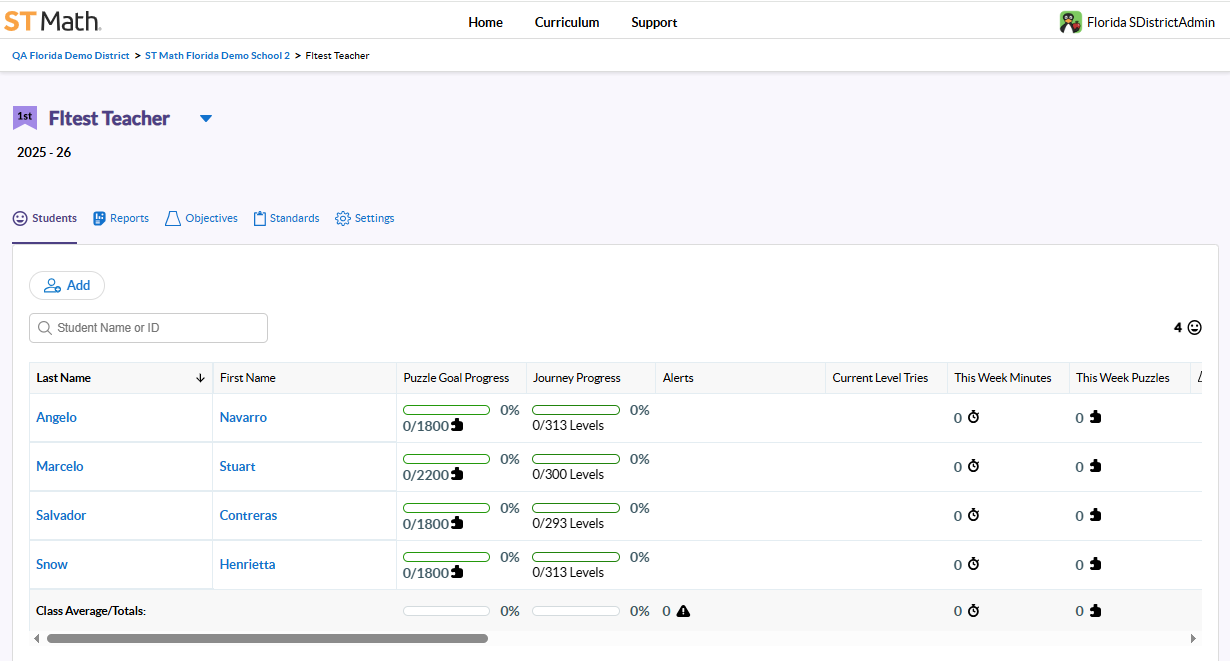This screenshot has height=661, width=1230.
Task: Open the Support menu
Action: (x=654, y=22)
